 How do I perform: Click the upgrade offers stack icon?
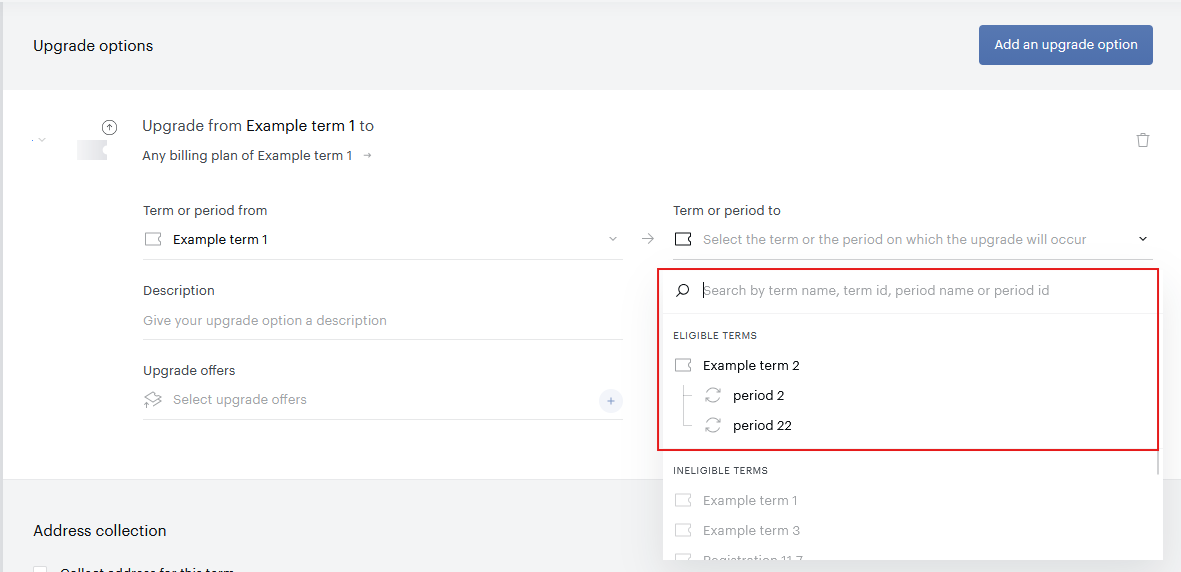point(153,399)
